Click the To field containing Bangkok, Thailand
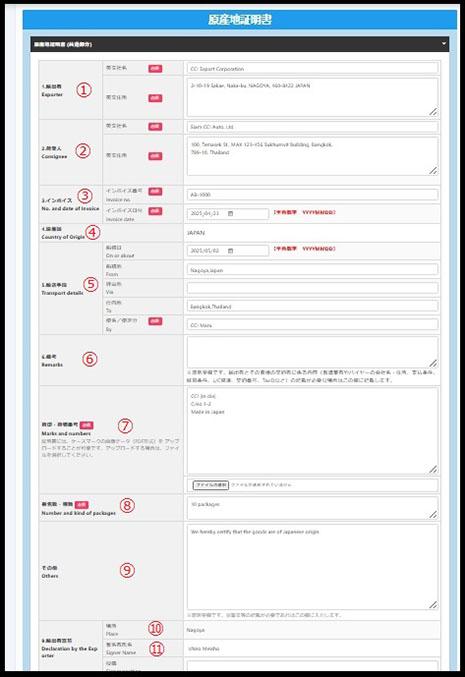Screen dimensions: 465x677 (313, 307)
